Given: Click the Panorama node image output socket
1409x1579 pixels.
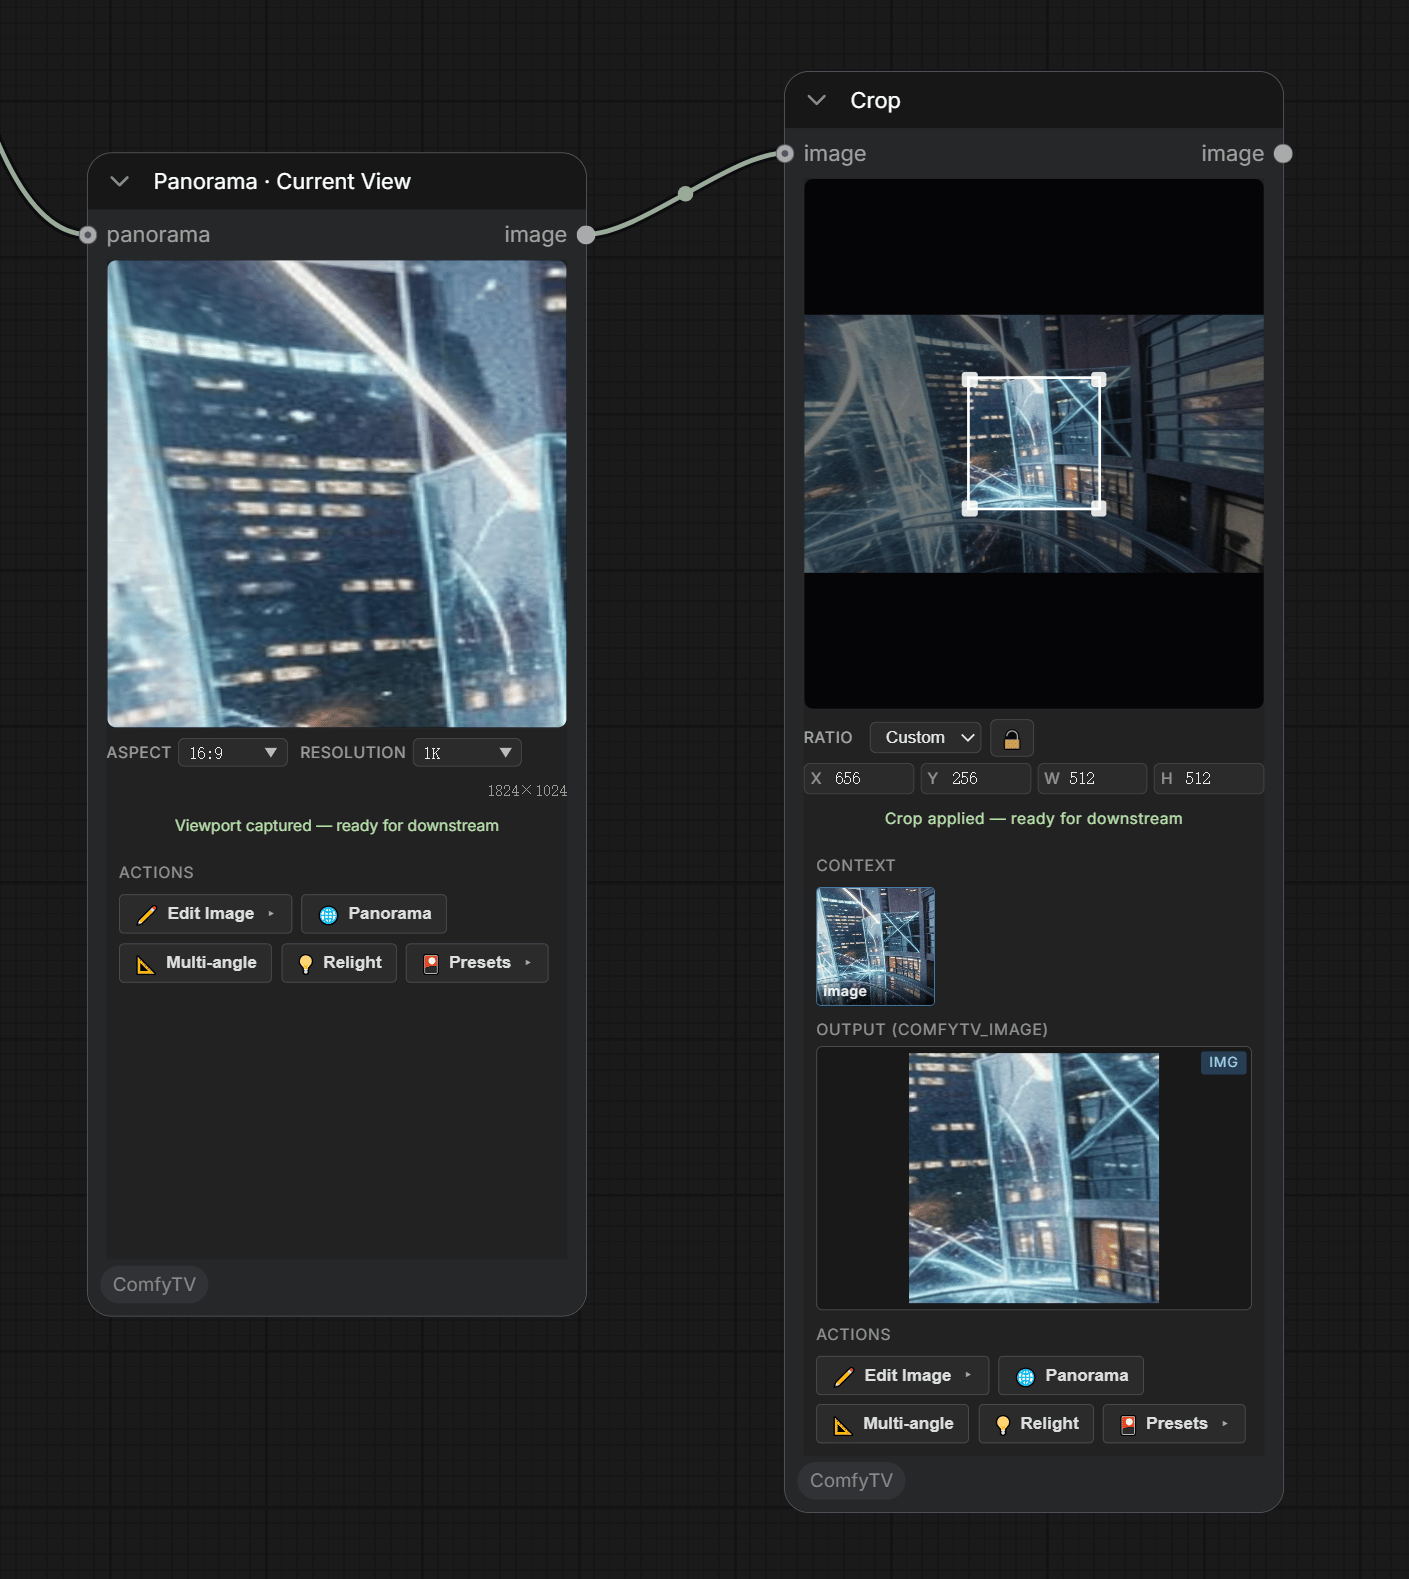Looking at the screenshot, I should pyautogui.click(x=586, y=235).
